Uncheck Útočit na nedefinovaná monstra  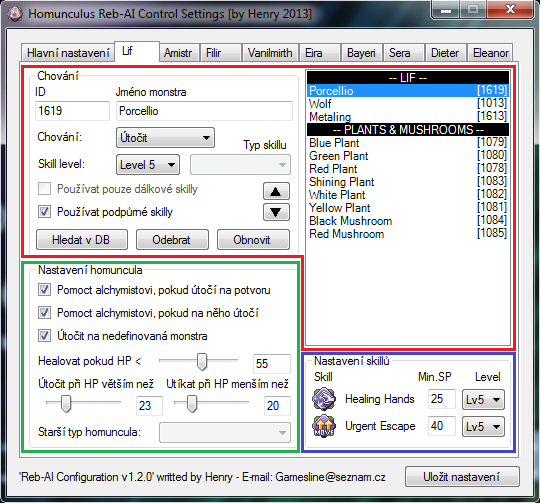44,336
